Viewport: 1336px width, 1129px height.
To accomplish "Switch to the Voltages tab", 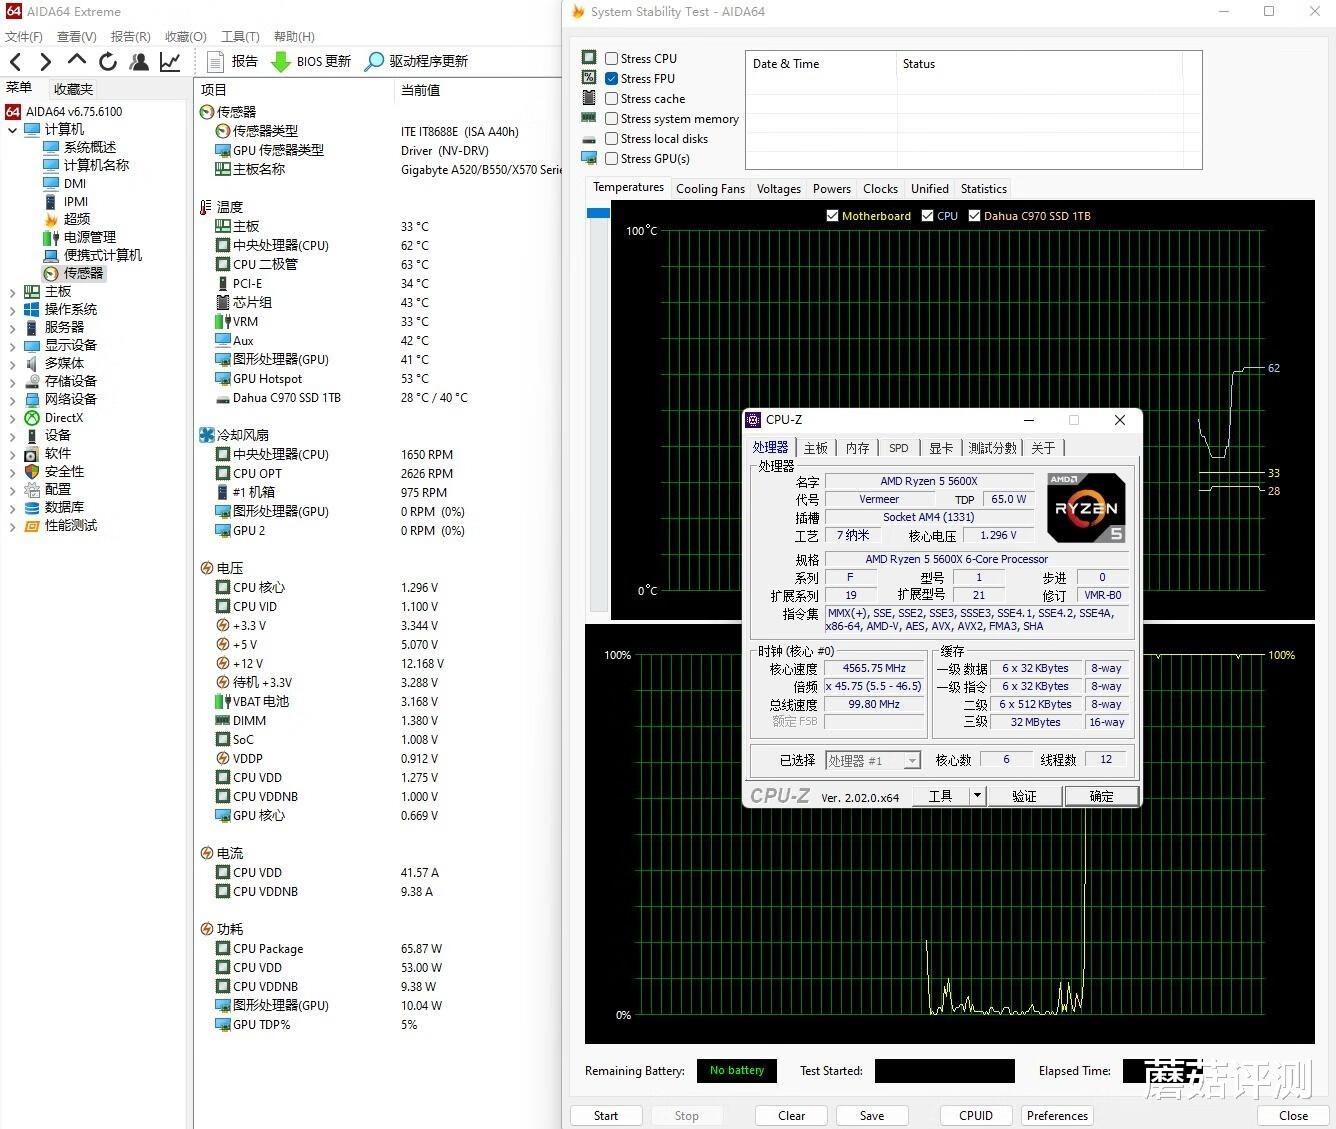I will pyautogui.click(x=778, y=188).
